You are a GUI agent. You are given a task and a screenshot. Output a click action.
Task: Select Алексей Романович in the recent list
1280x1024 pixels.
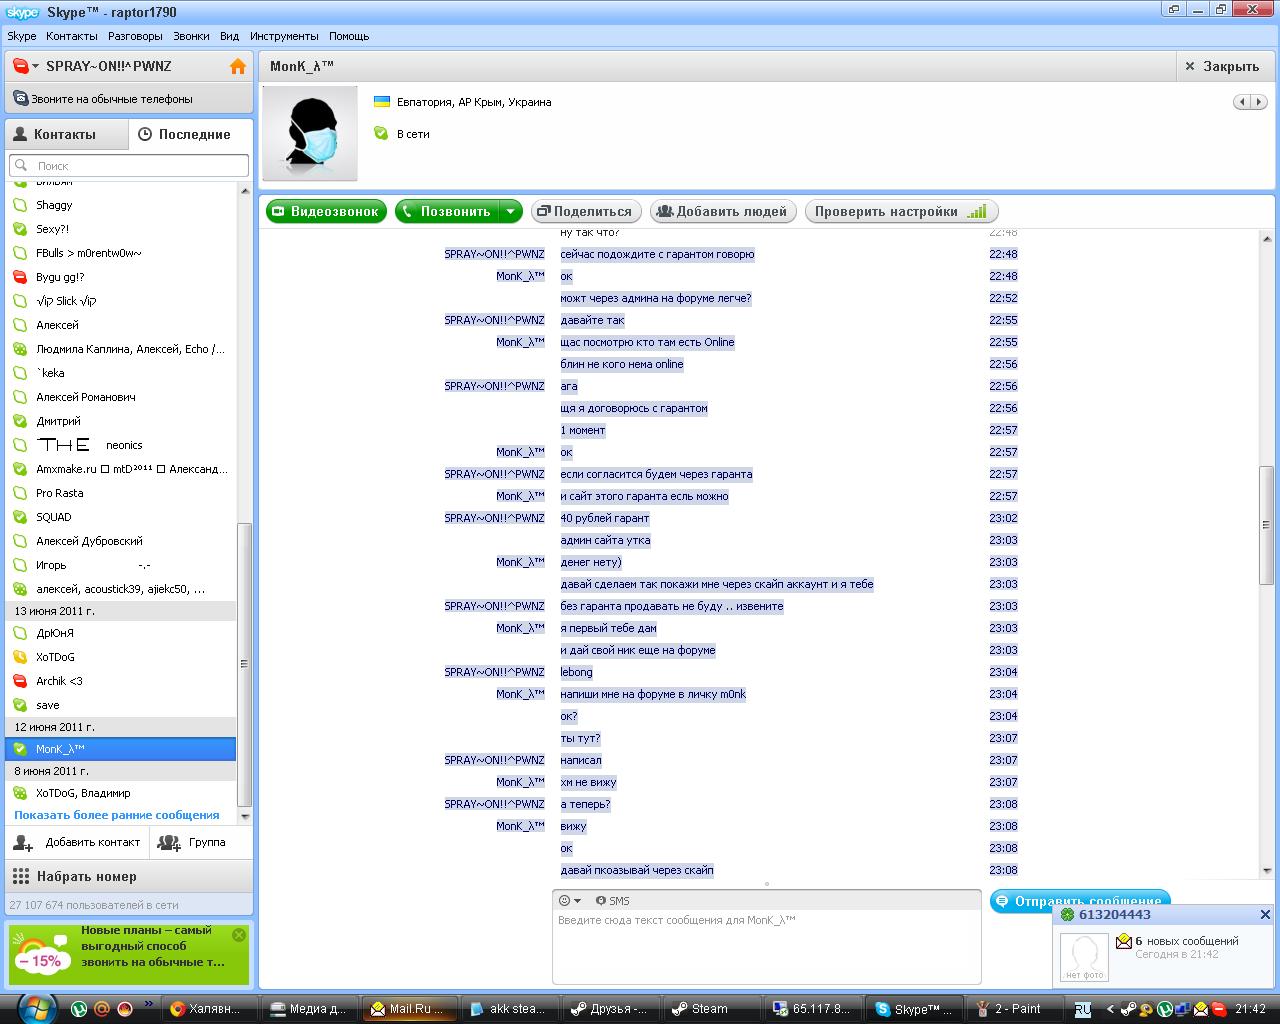pyautogui.click(x=121, y=397)
